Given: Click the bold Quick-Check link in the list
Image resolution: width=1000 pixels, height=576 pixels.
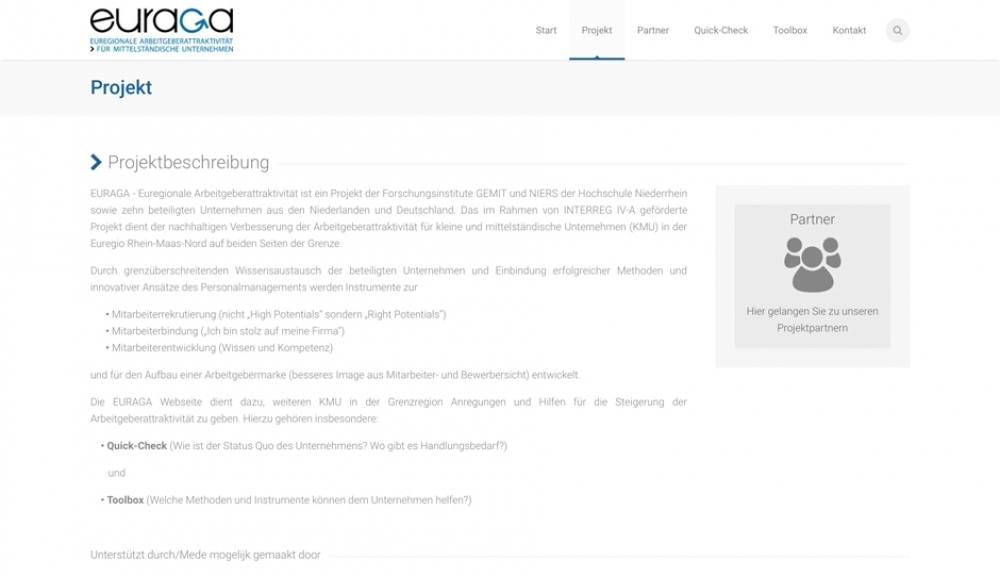Looking at the screenshot, I should [136, 446].
